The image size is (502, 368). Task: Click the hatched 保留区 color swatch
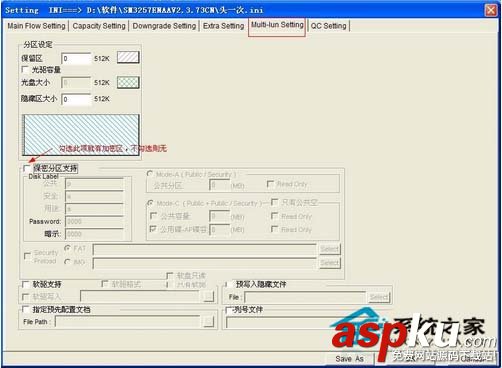(128, 57)
